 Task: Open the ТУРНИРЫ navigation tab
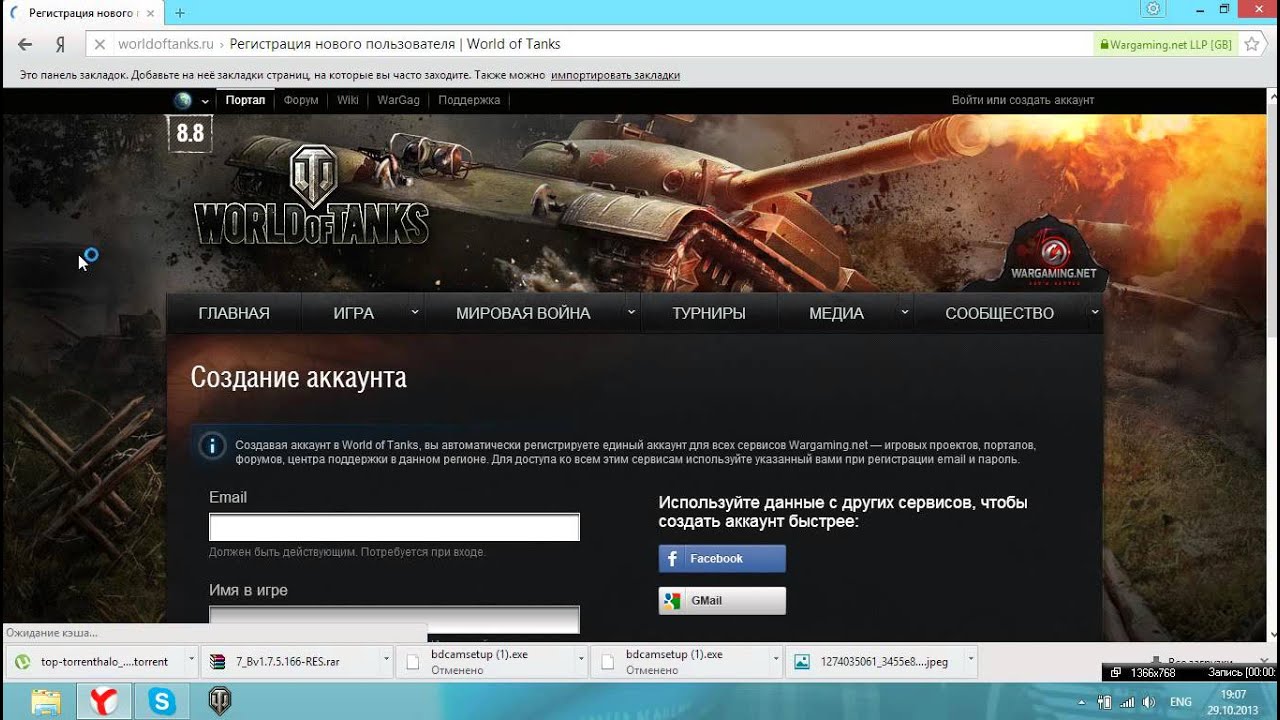[x=709, y=313]
